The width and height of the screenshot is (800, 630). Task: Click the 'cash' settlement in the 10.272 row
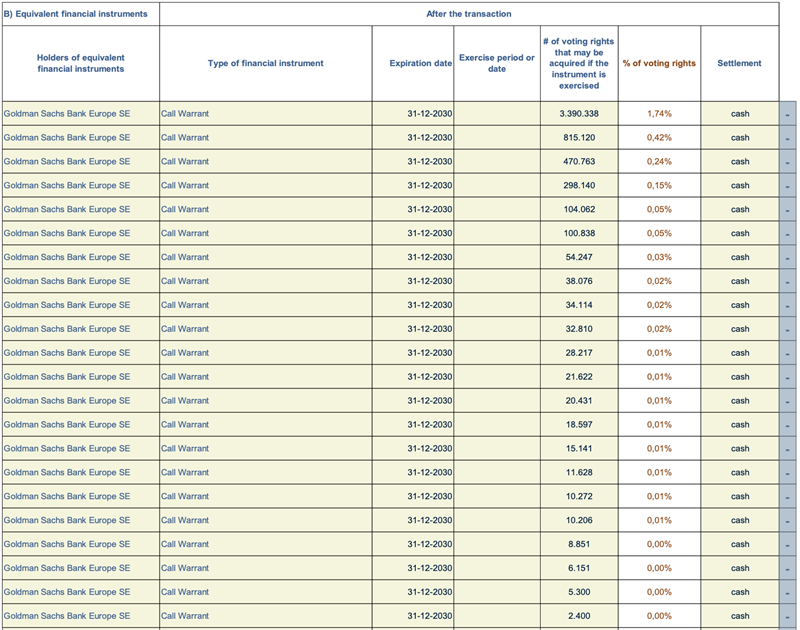740,496
